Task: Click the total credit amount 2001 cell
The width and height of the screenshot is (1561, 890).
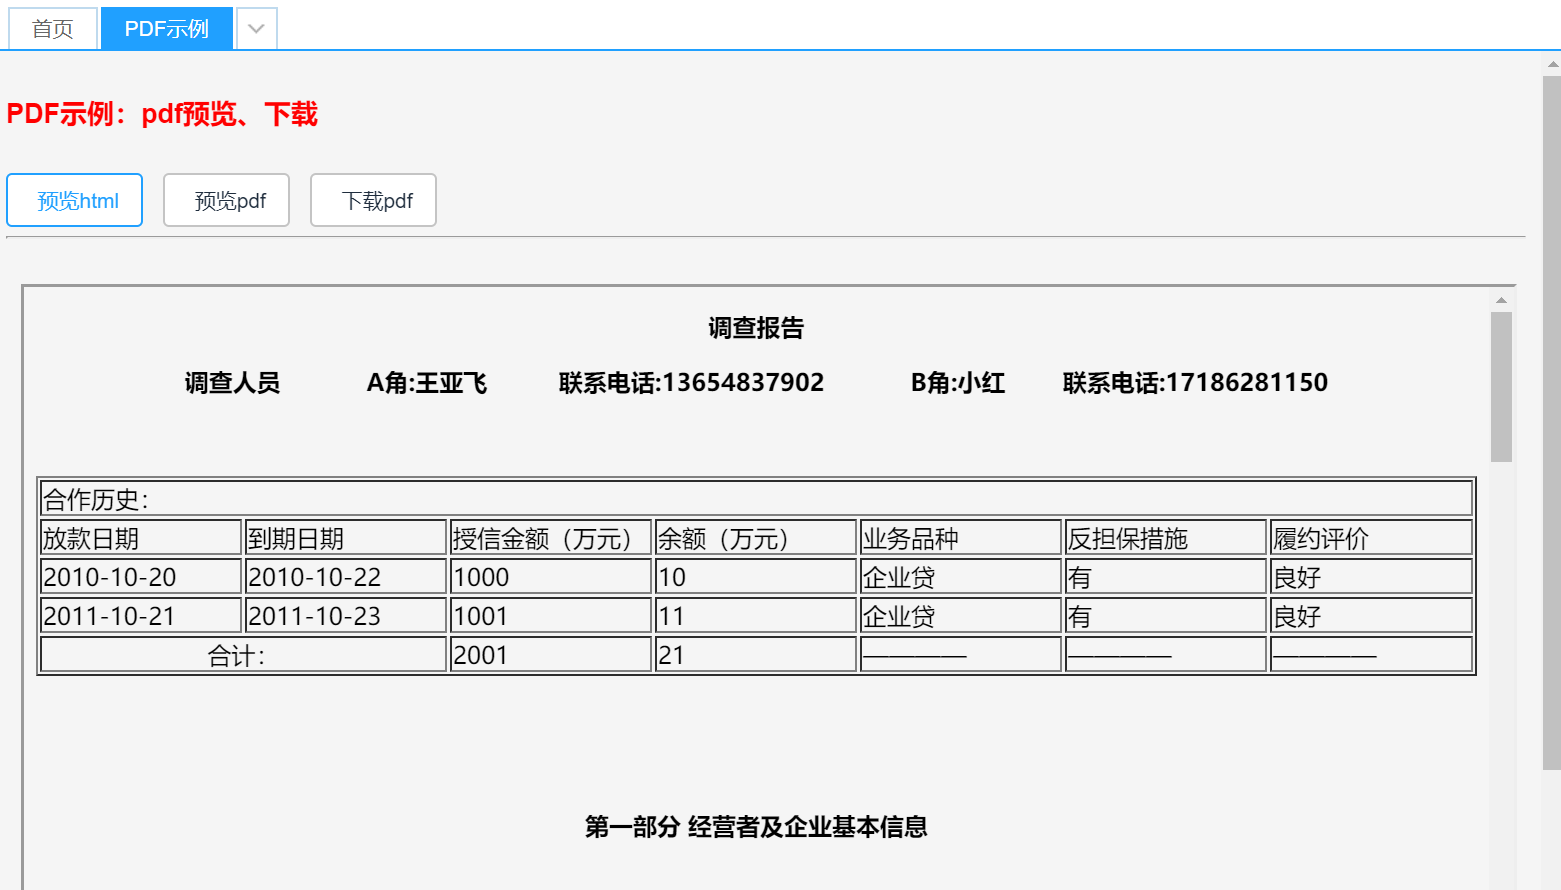Action: (x=550, y=655)
